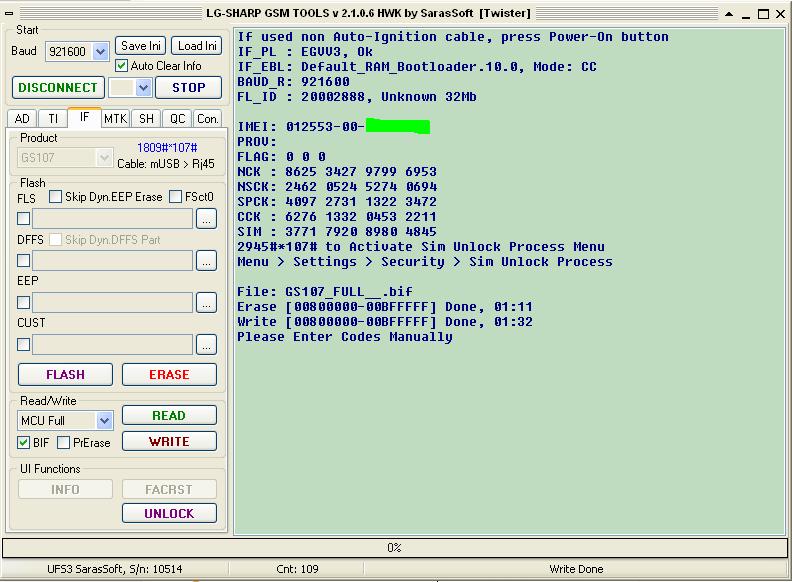The width and height of the screenshot is (792, 582).
Task: Browse for DFFS file with ... button
Action: (x=206, y=261)
